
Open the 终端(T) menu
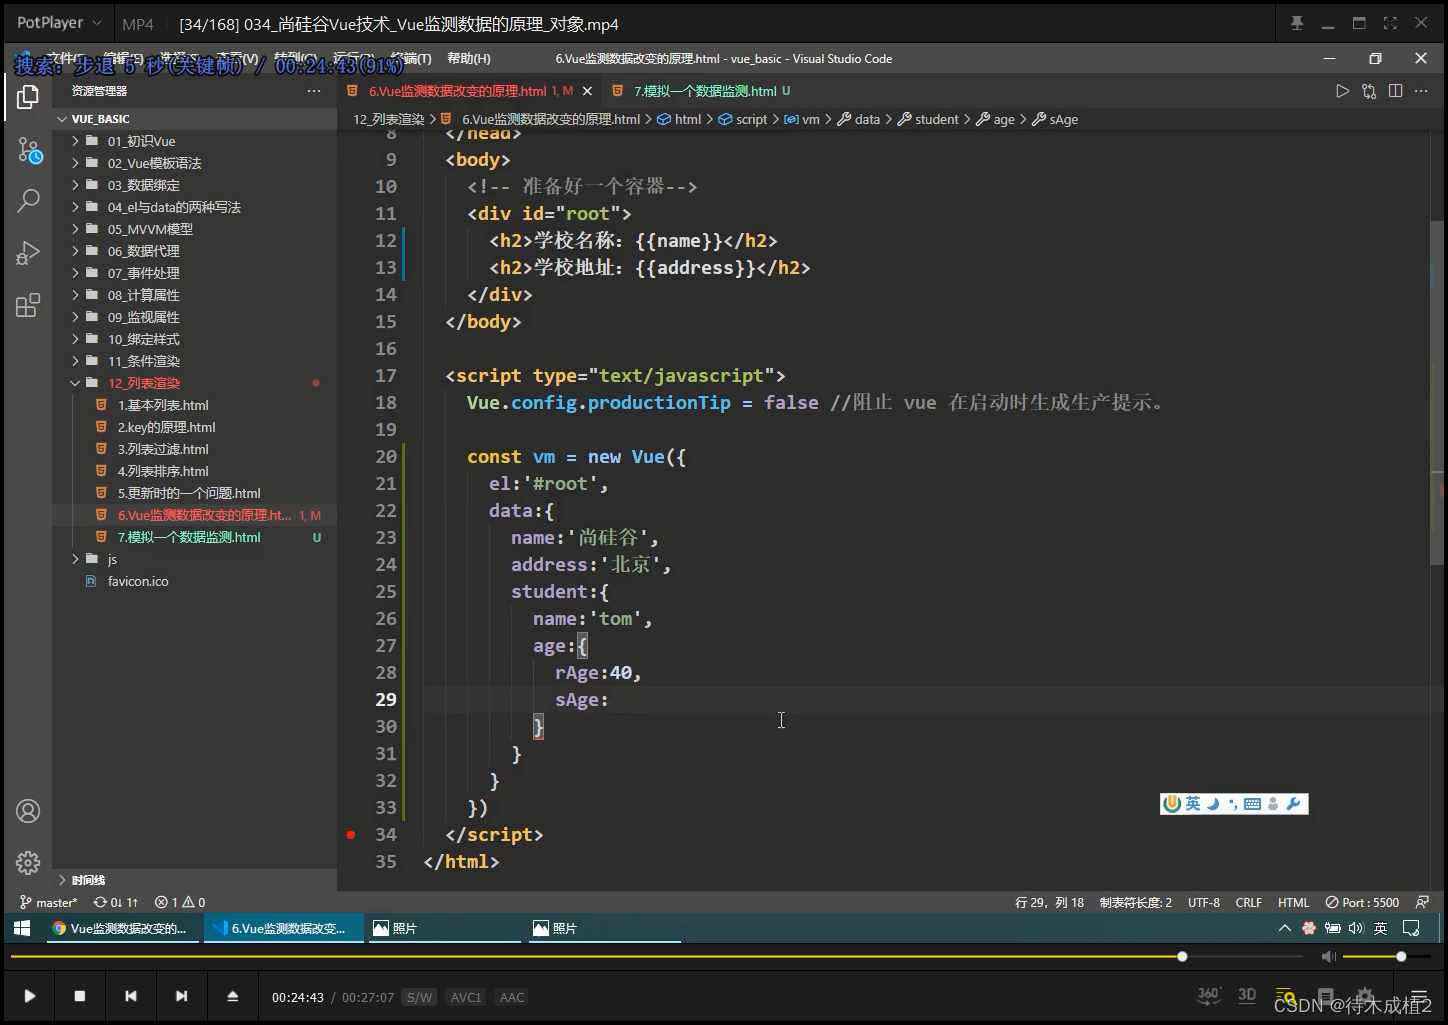[411, 59]
